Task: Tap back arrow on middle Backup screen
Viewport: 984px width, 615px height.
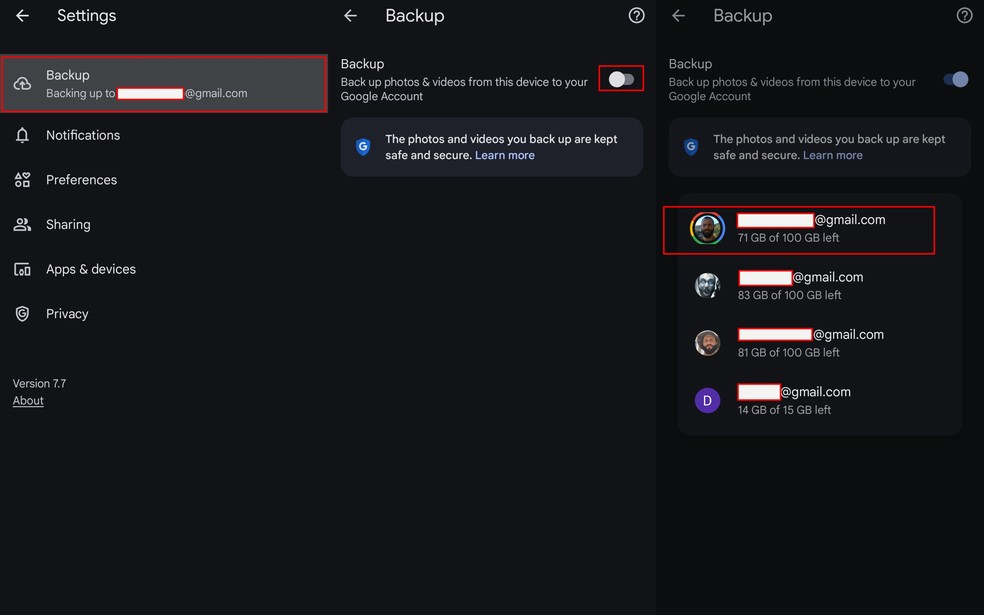Action: [350, 16]
